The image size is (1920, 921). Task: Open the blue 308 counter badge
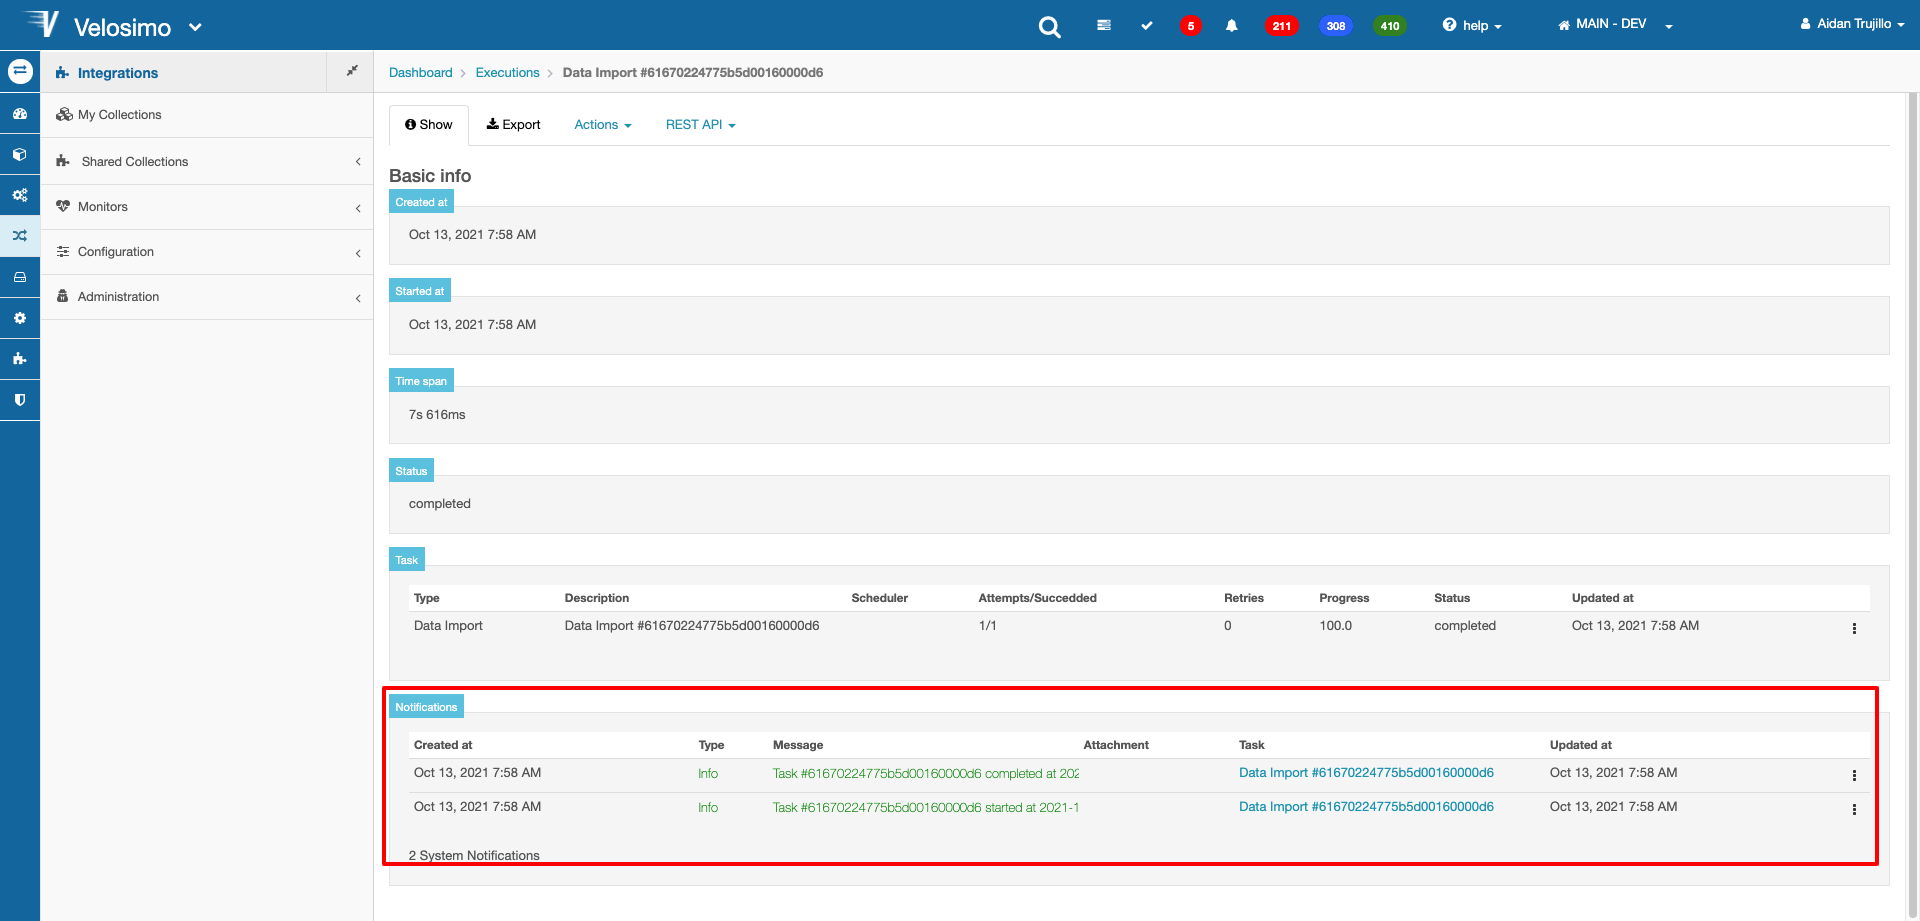click(x=1336, y=26)
